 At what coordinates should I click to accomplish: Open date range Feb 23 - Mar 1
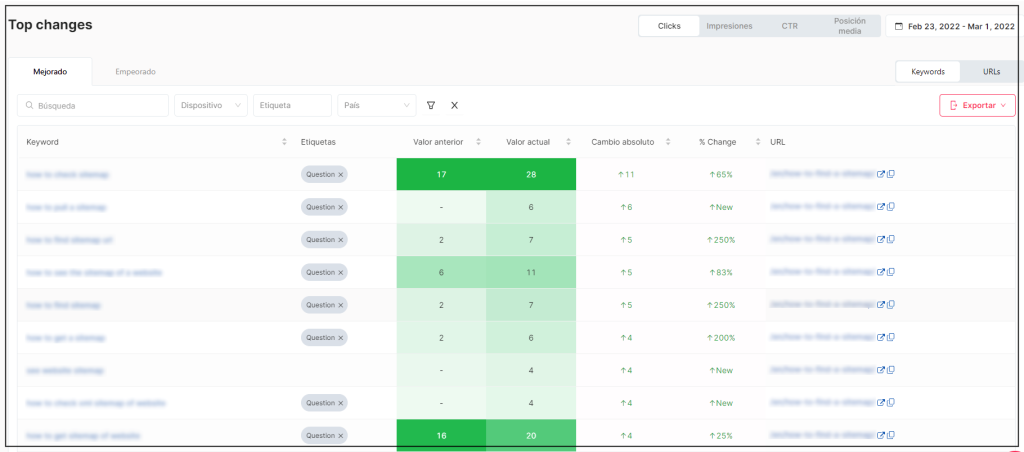pyautogui.click(x=957, y=26)
